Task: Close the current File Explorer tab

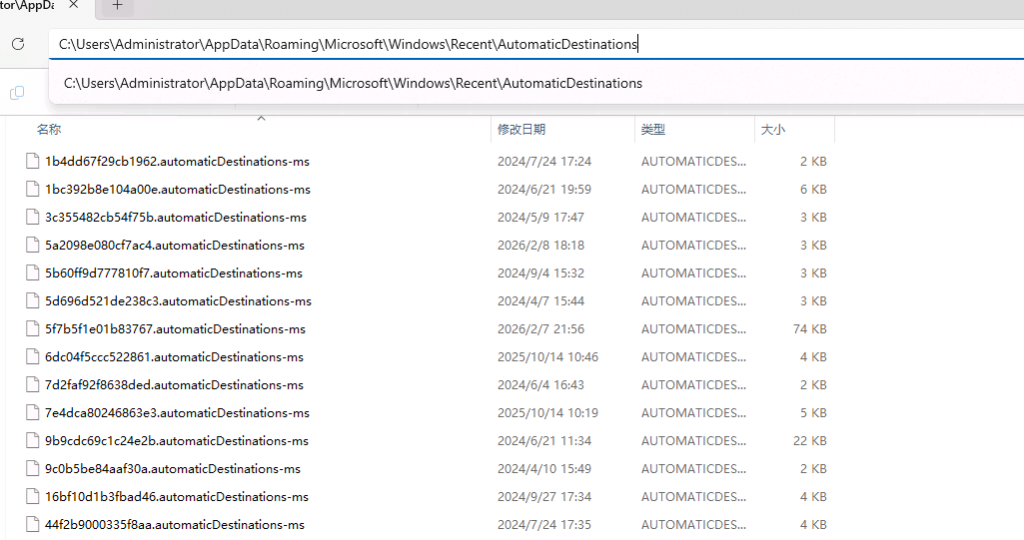Action: click(x=73, y=5)
